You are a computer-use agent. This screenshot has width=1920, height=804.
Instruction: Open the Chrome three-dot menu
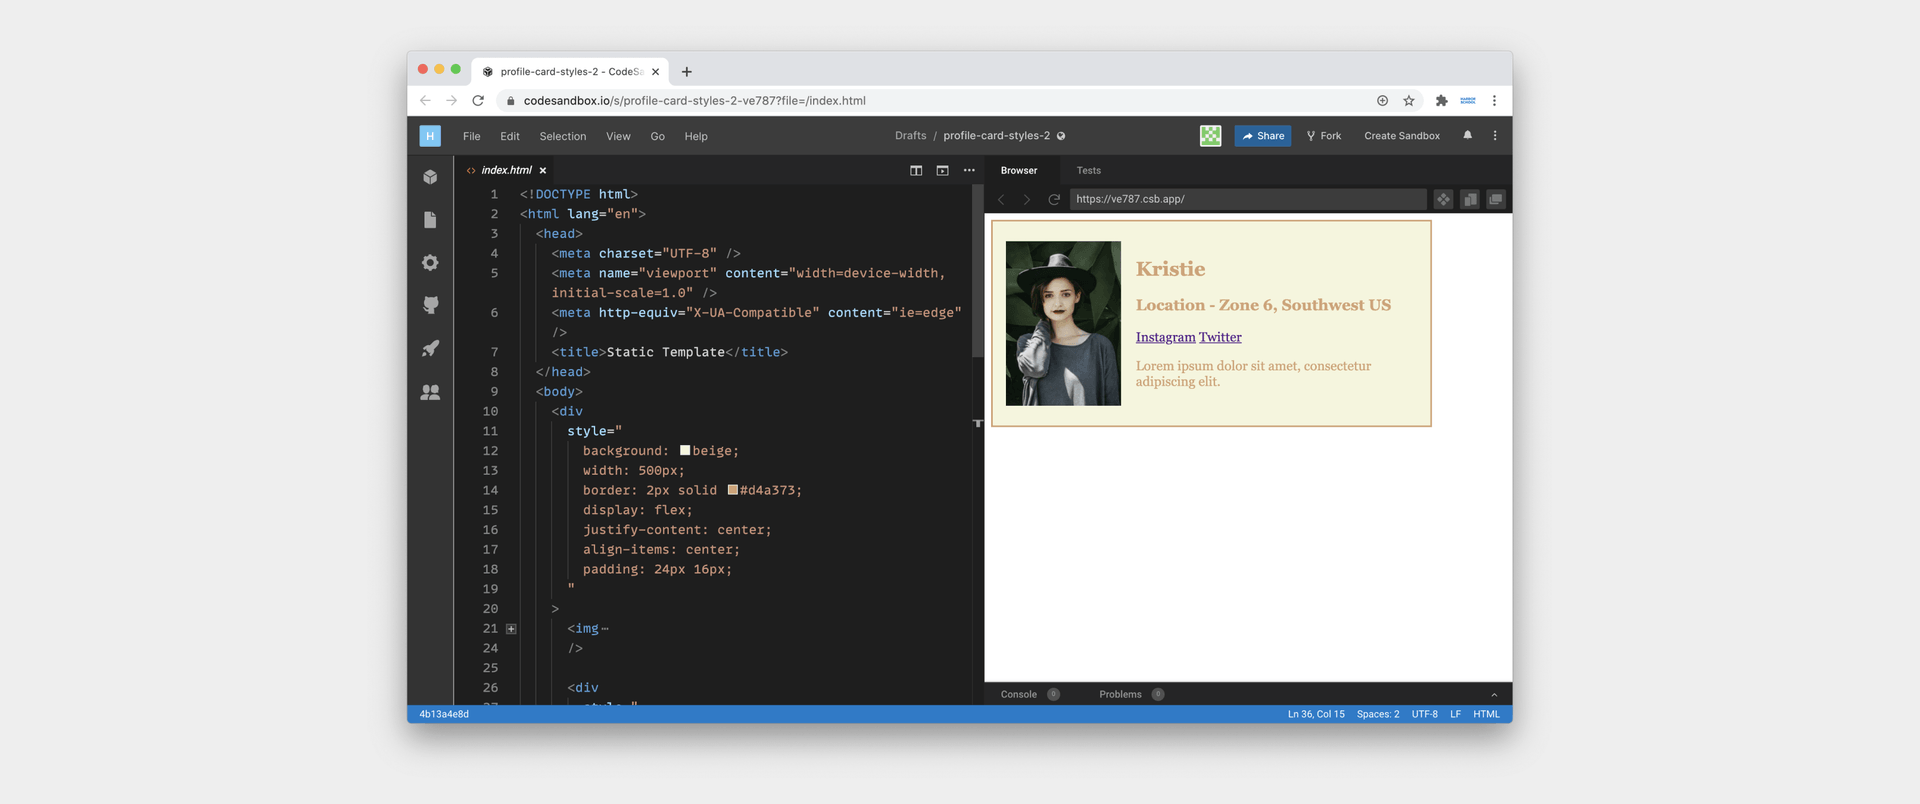[x=1494, y=100]
